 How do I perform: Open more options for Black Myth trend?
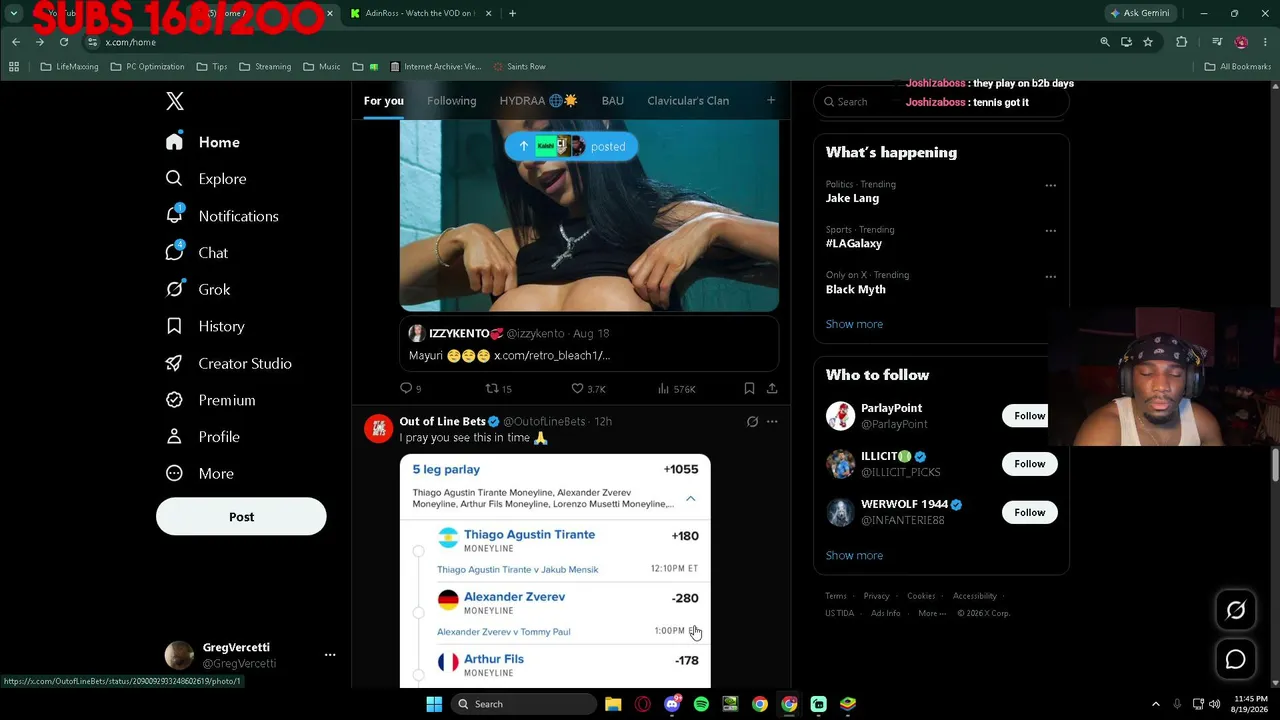pos(1050,276)
